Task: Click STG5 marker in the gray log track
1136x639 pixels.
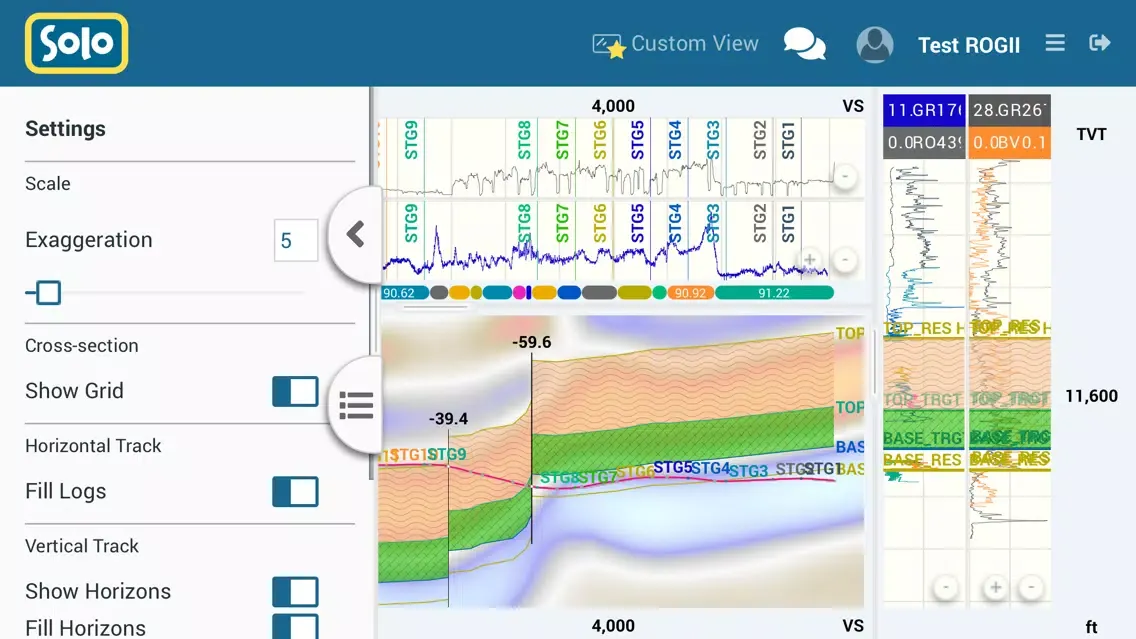Action: click(x=637, y=140)
